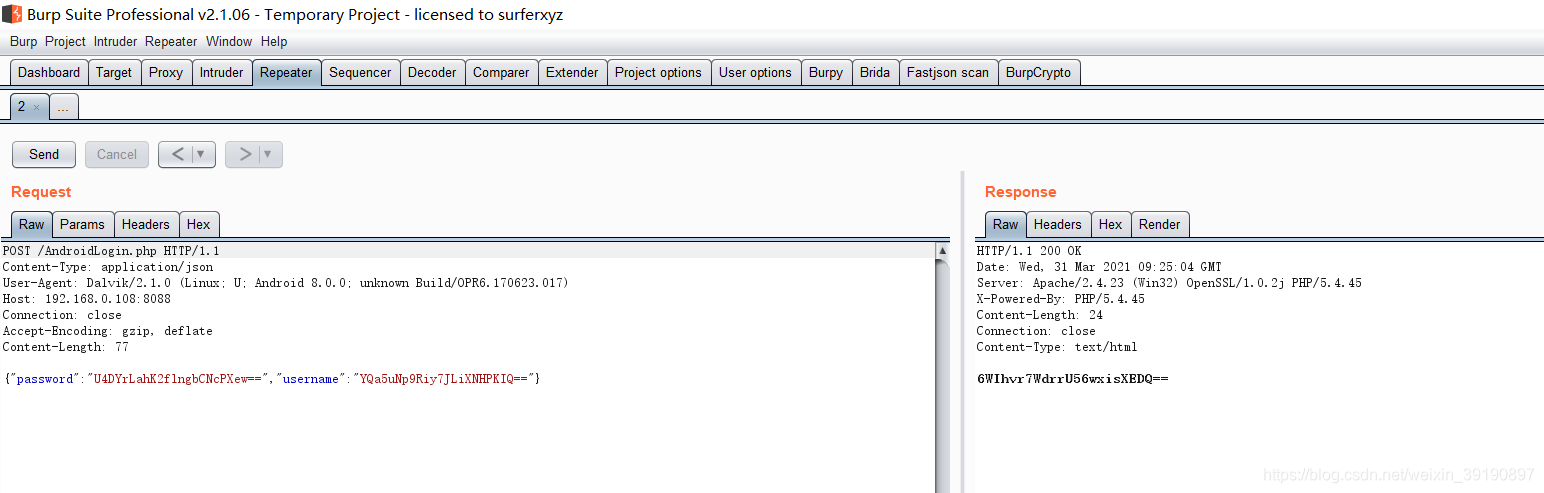Open the Project menu
Screen dimensions: 1544x493
click(66, 41)
